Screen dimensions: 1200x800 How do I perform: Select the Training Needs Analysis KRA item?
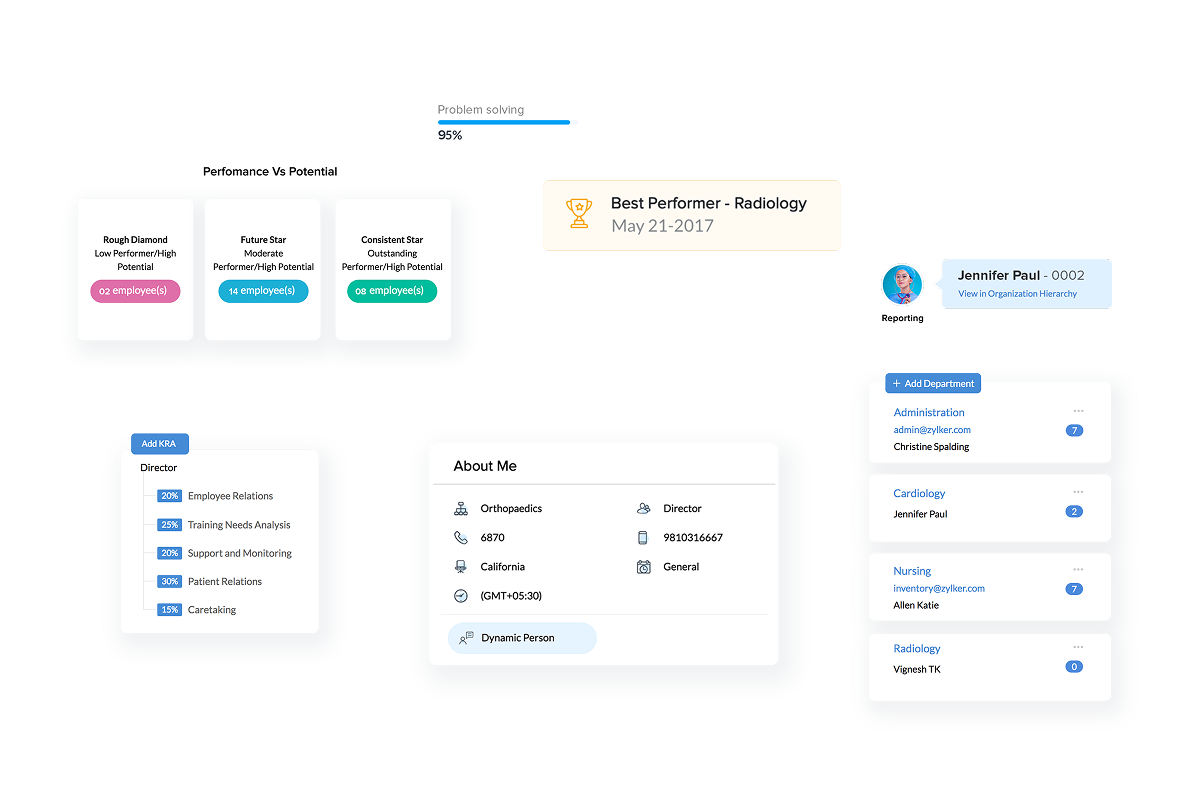point(239,525)
